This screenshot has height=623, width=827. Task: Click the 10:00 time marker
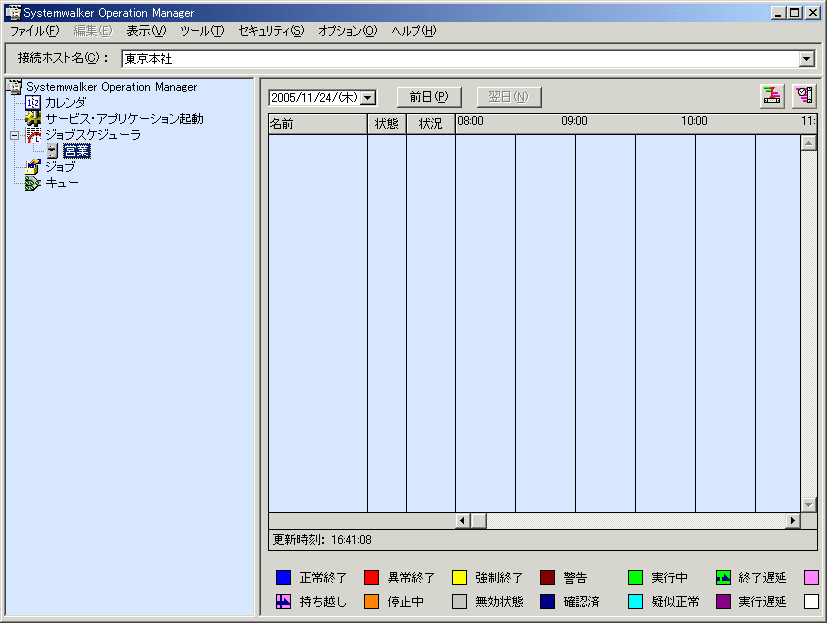point(694,121)
